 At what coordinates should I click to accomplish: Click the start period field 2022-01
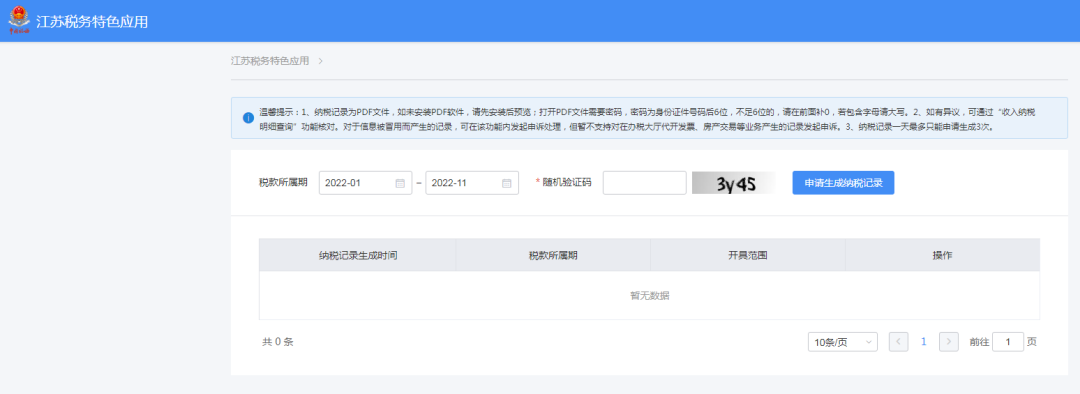pos(366,183)
